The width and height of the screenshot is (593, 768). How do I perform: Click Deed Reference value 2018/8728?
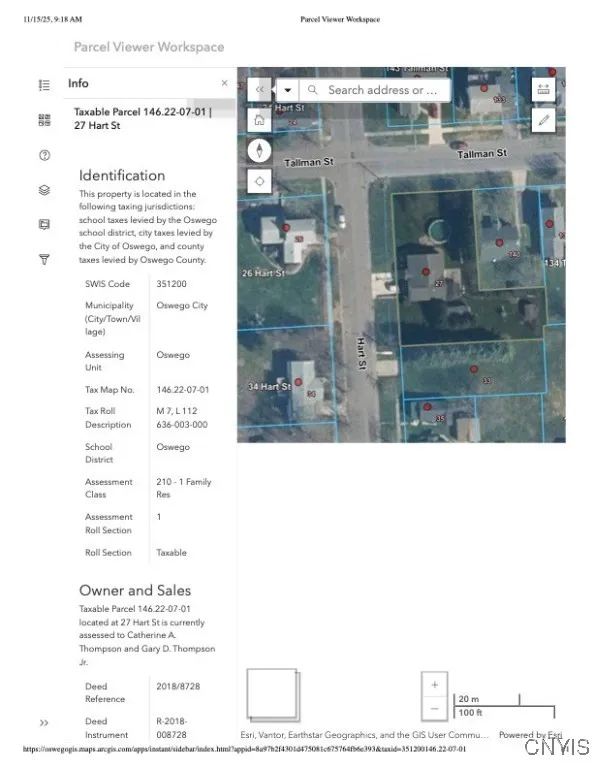pyautogui.click(x=178, y=686)
